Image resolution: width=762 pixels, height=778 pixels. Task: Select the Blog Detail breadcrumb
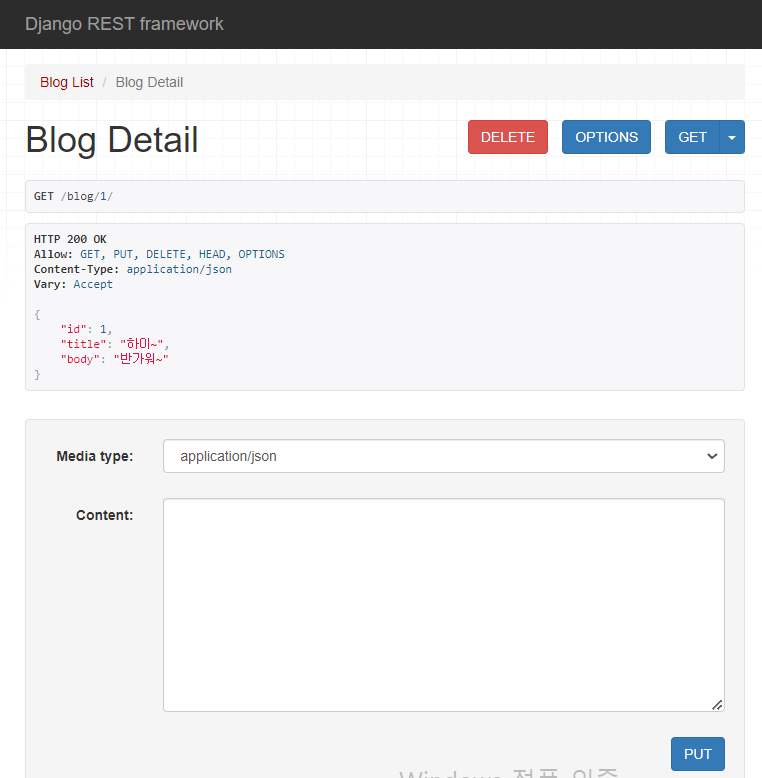coord(149,82)
